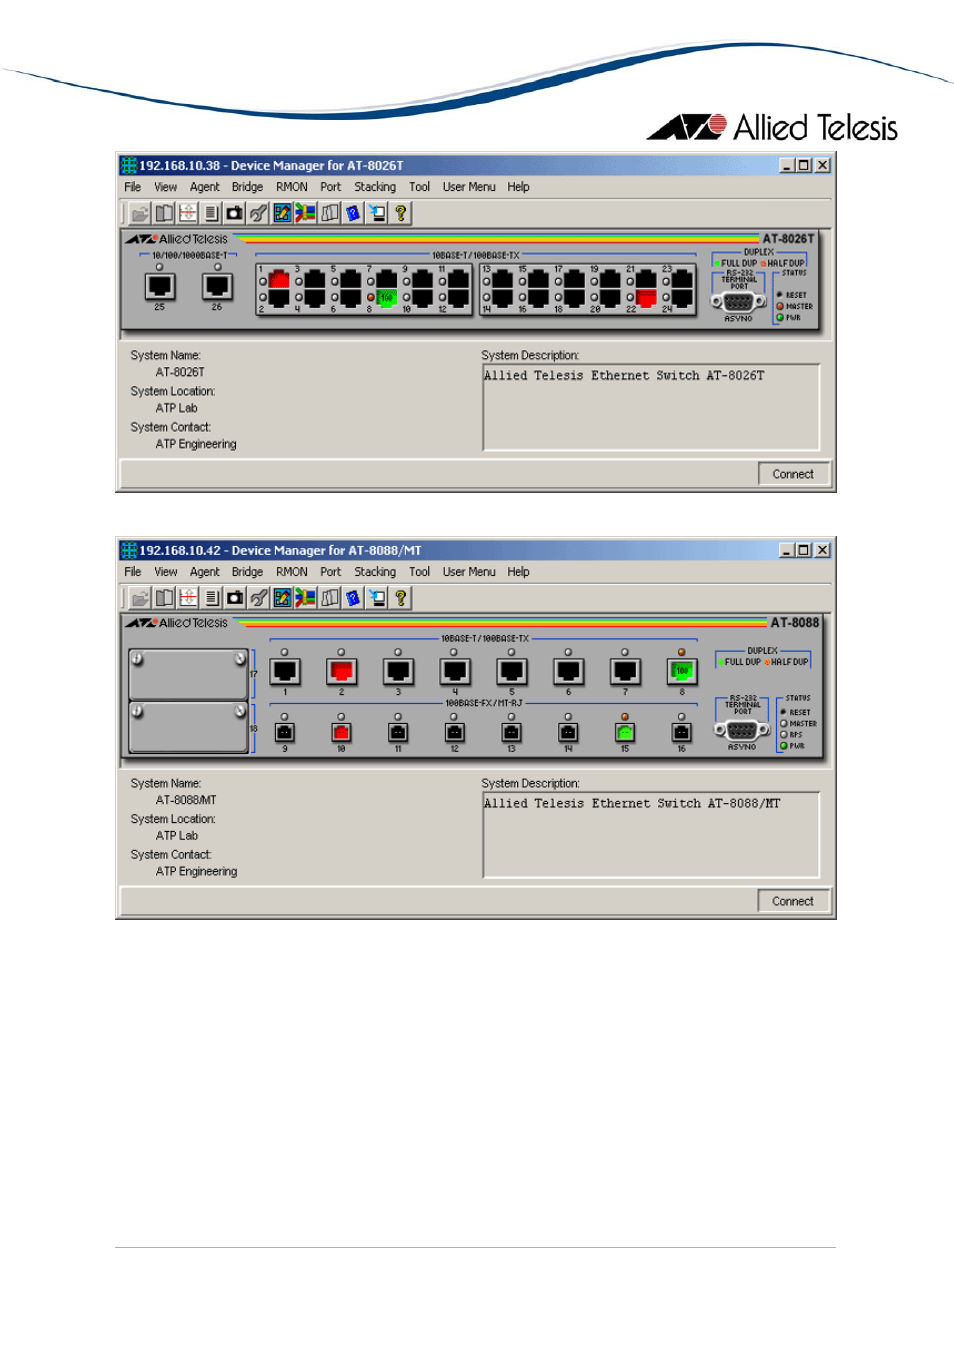Image resolution: width=954 pixels, height=1350 pixels.
Task: Open Bridge menu in AT-8026T window
Action: point(248,187)
